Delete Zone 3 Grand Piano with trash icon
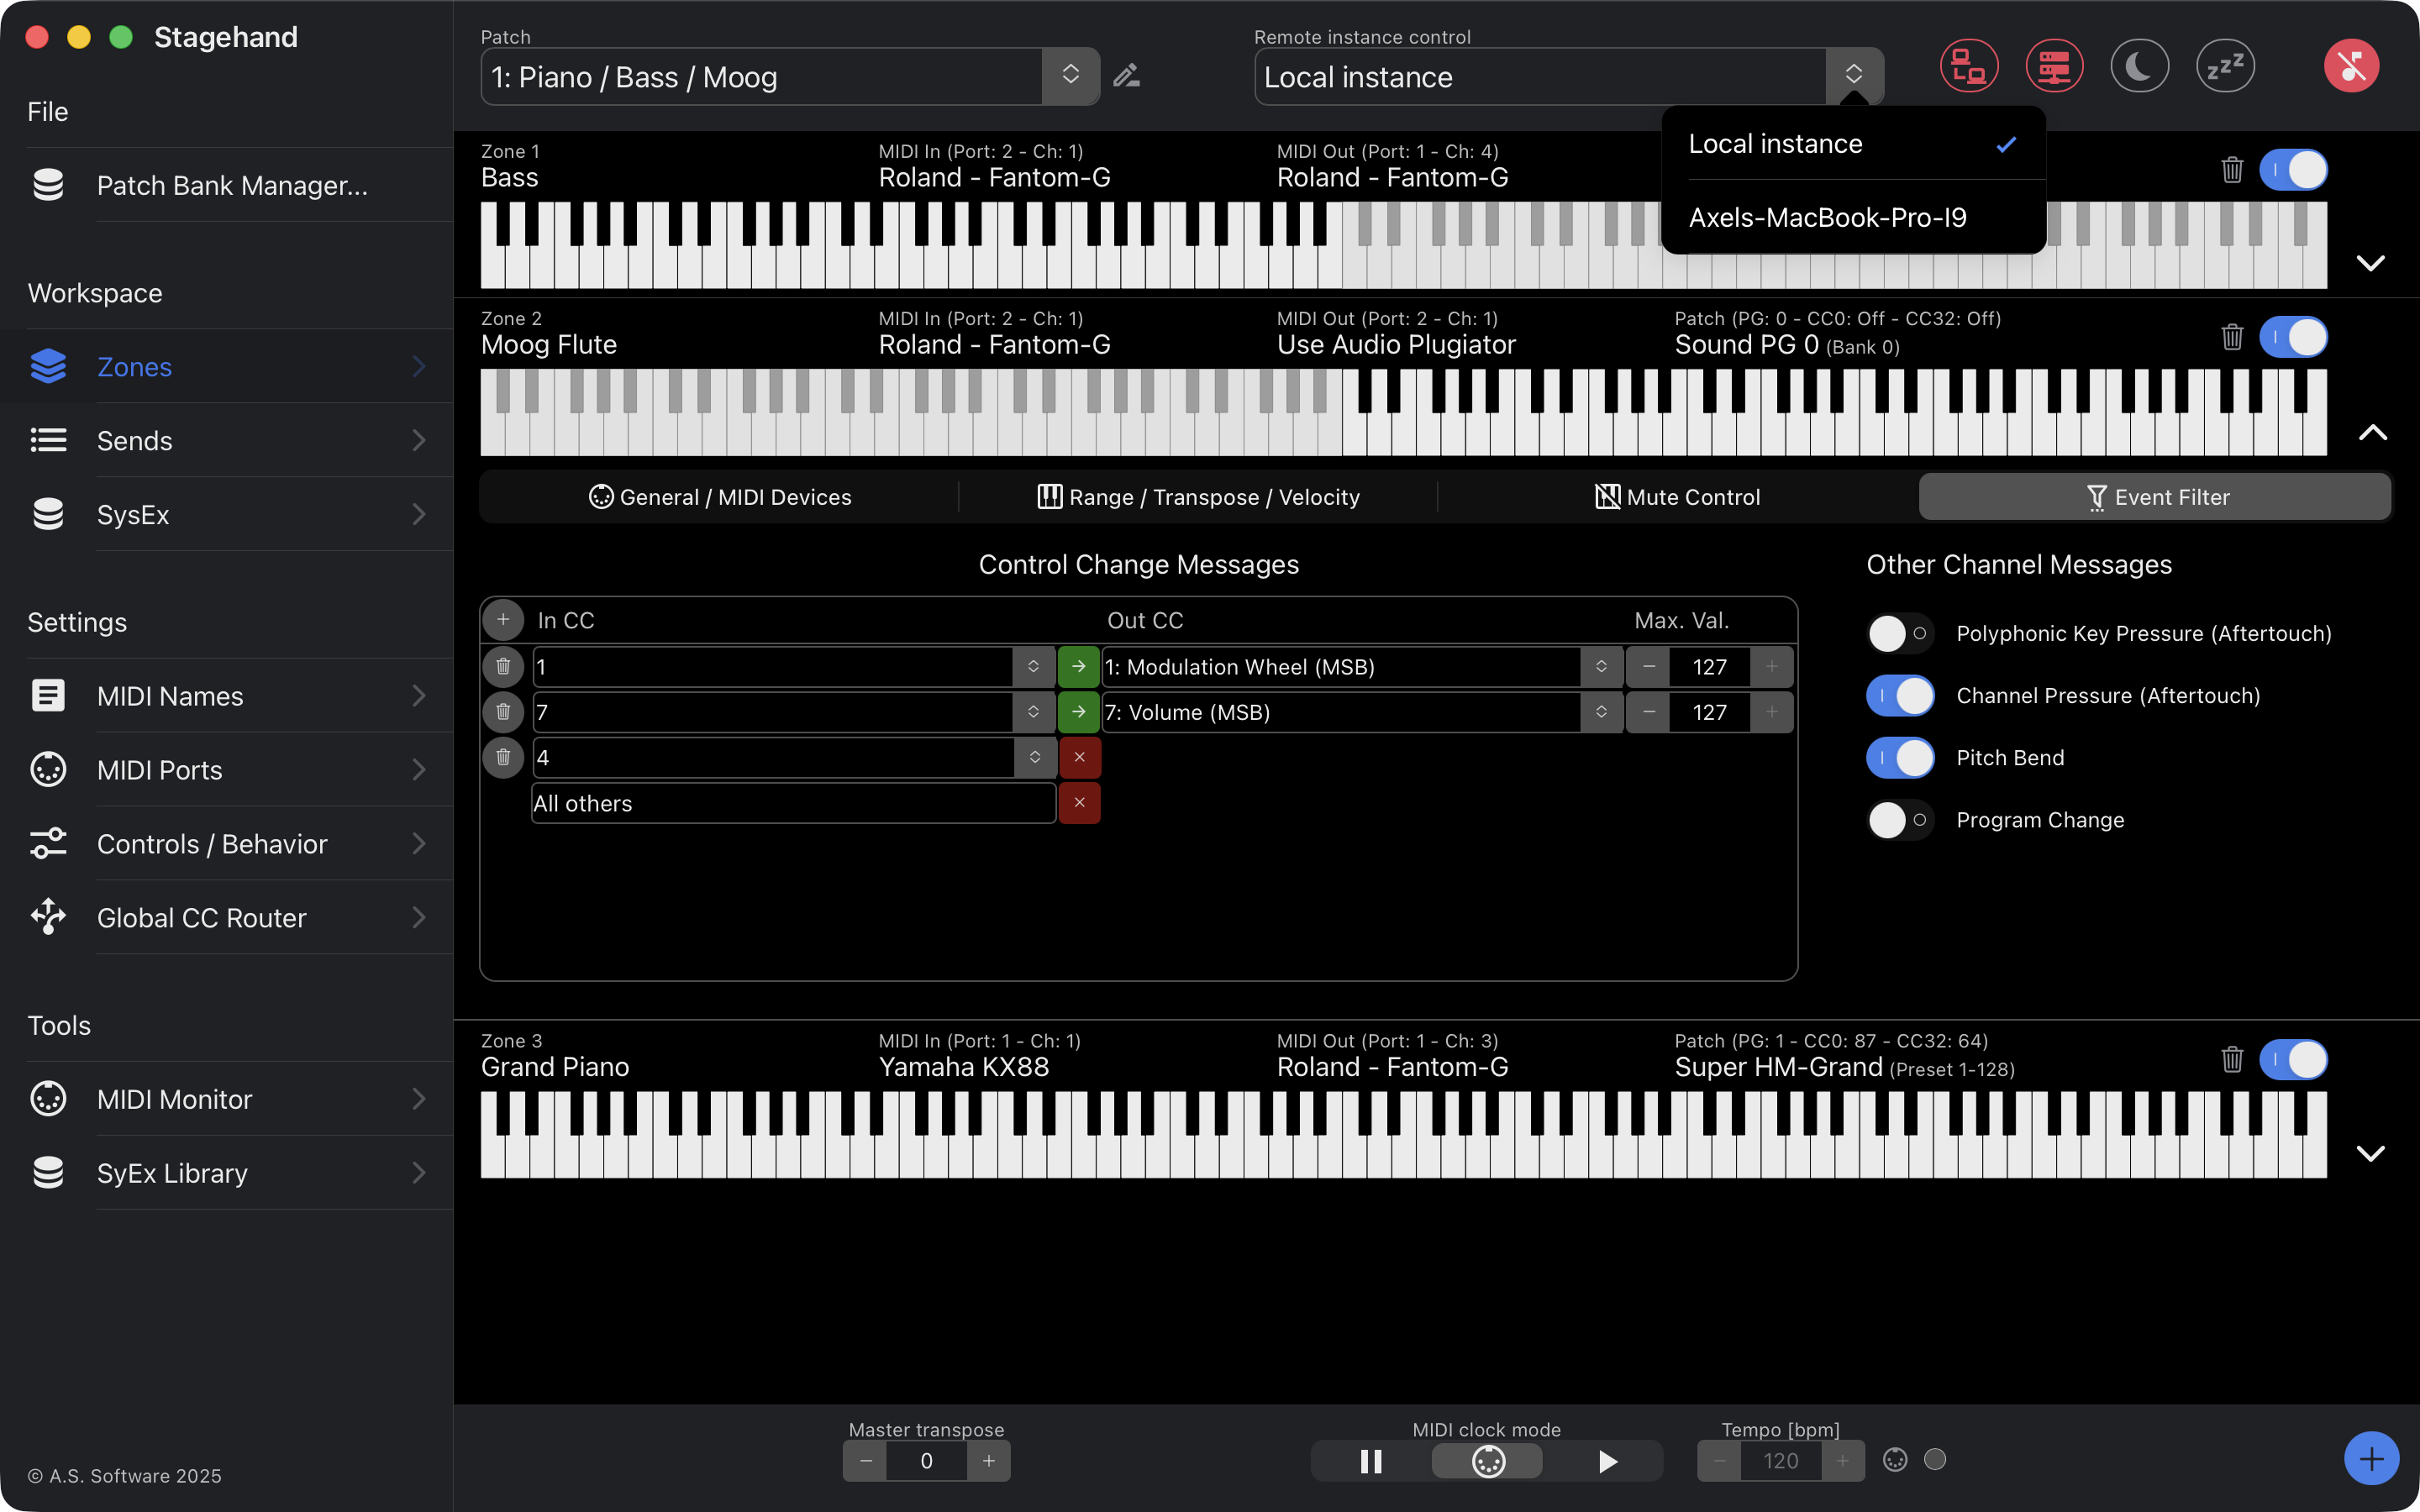 tap(2232, 1059)
